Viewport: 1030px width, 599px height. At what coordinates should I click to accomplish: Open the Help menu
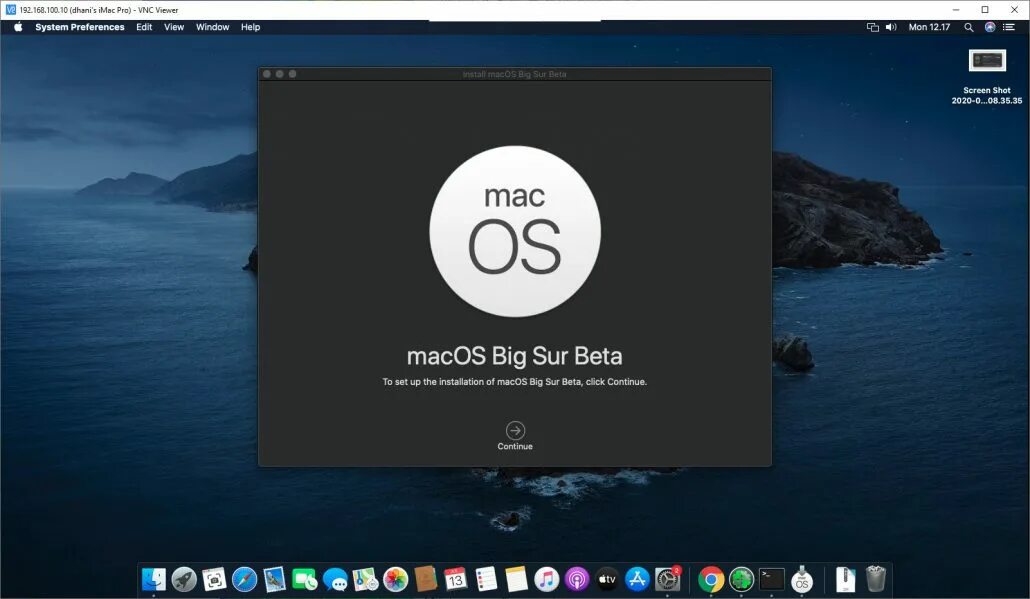(x=250, y=27)
